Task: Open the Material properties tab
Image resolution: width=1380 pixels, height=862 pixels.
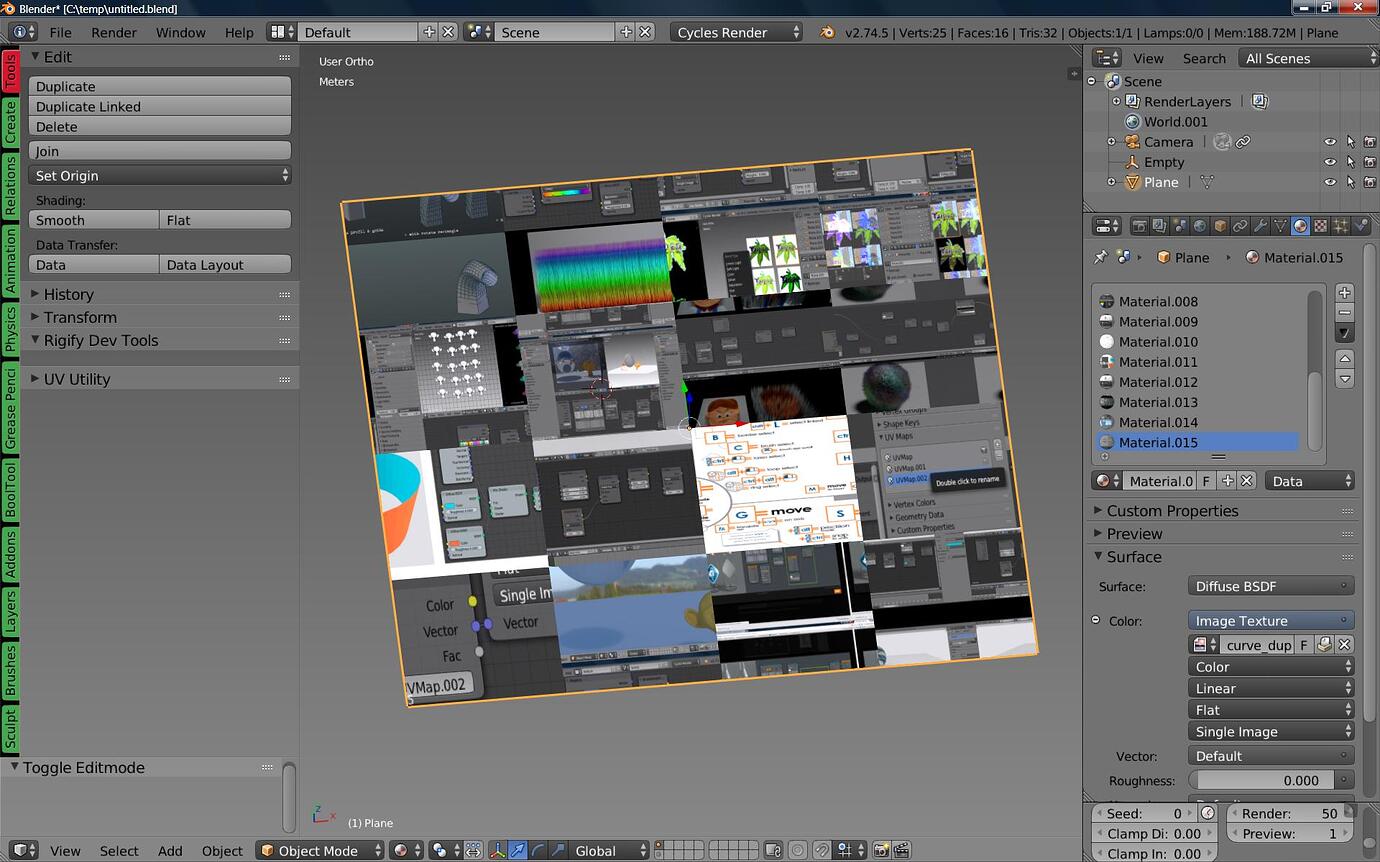Action: point(1300,226)
